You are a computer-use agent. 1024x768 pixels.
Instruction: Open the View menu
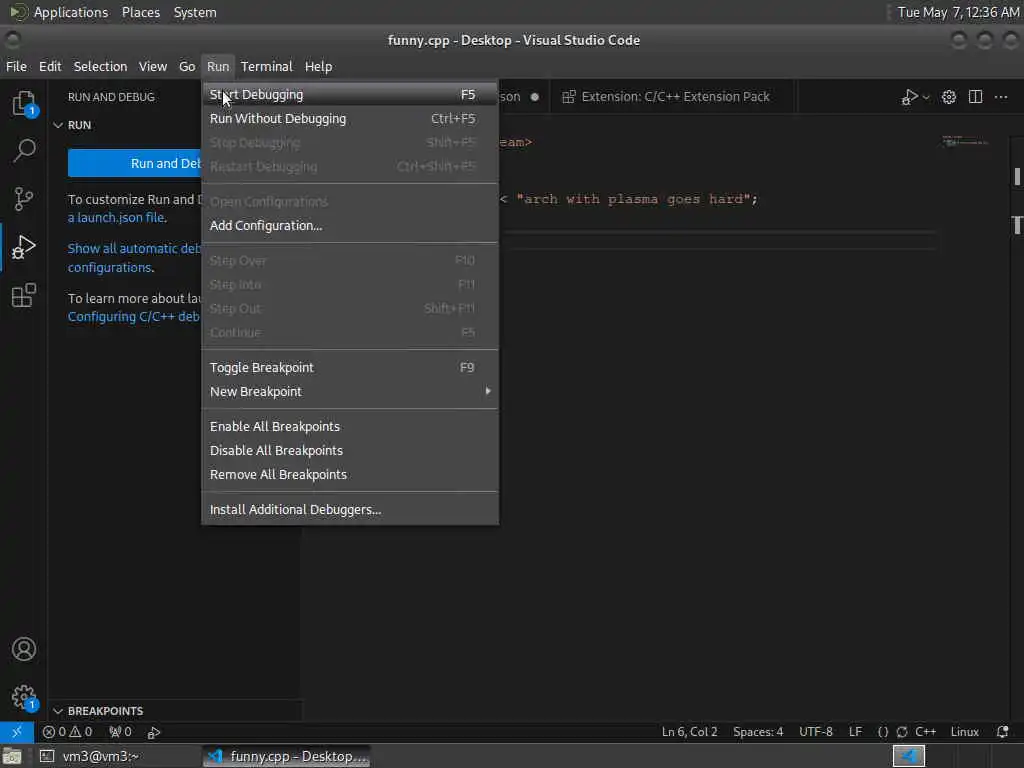(x=152, y=66)
